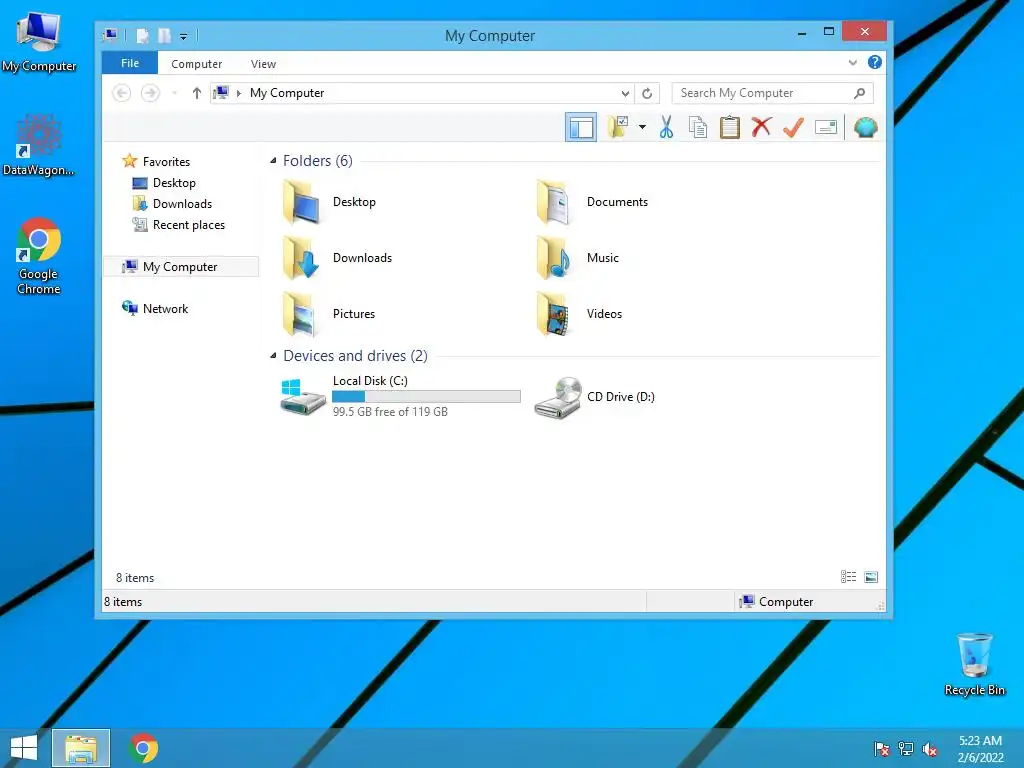Select Favorites in navigation pane
Viewport: 1024px width, 768px height.
click(166, 161)
